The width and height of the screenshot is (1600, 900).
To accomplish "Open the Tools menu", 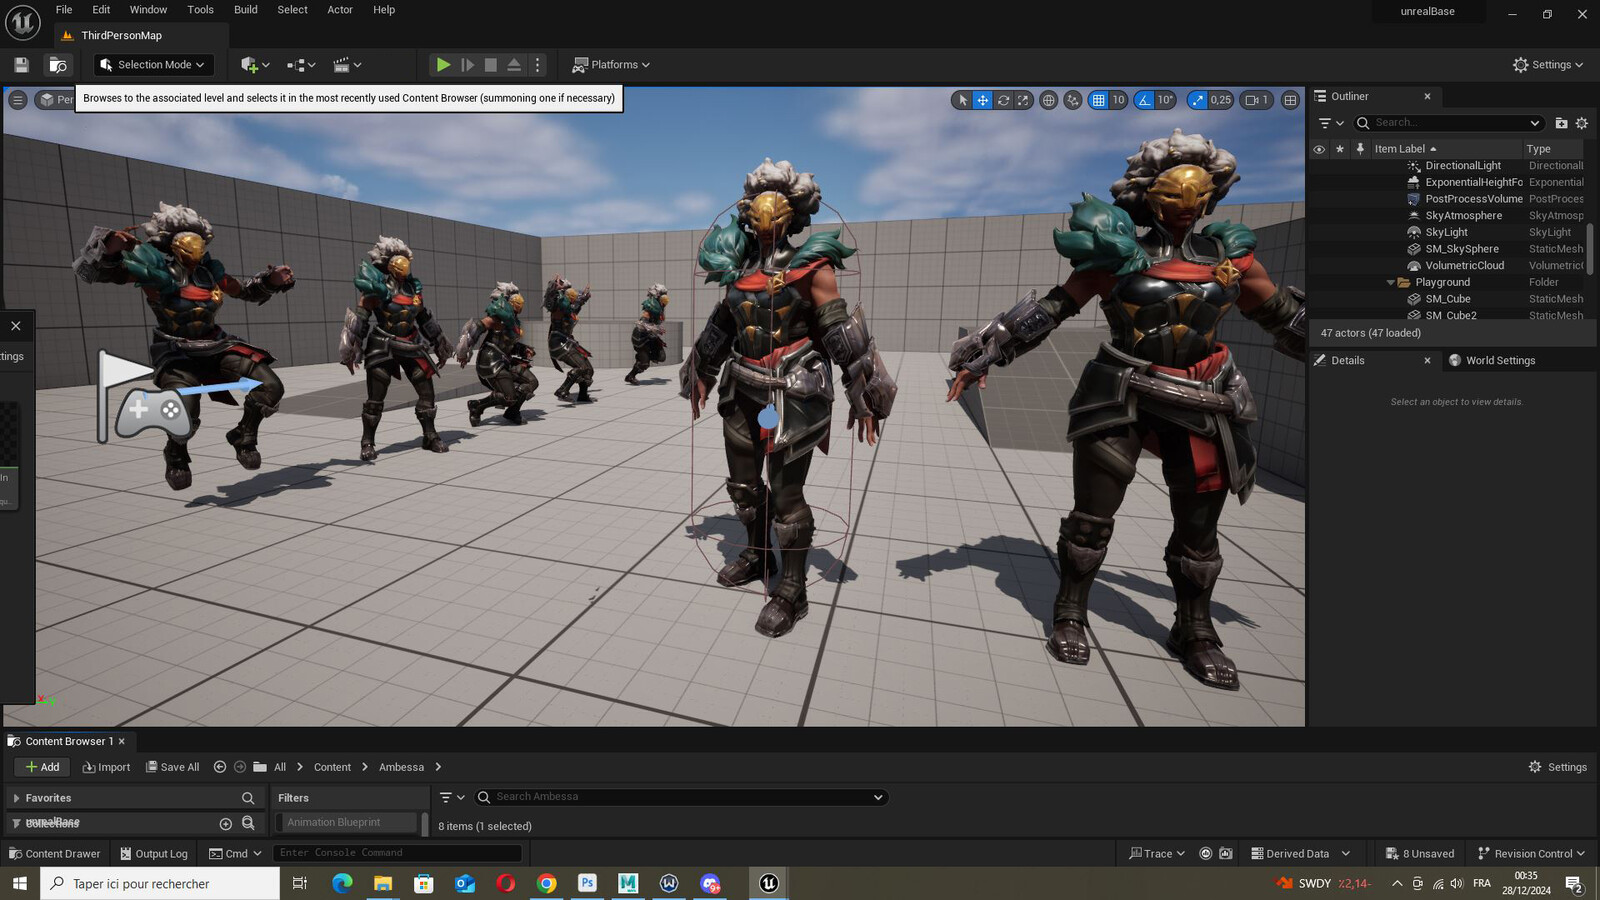I will pyautogui.click(x=200, y=10).
